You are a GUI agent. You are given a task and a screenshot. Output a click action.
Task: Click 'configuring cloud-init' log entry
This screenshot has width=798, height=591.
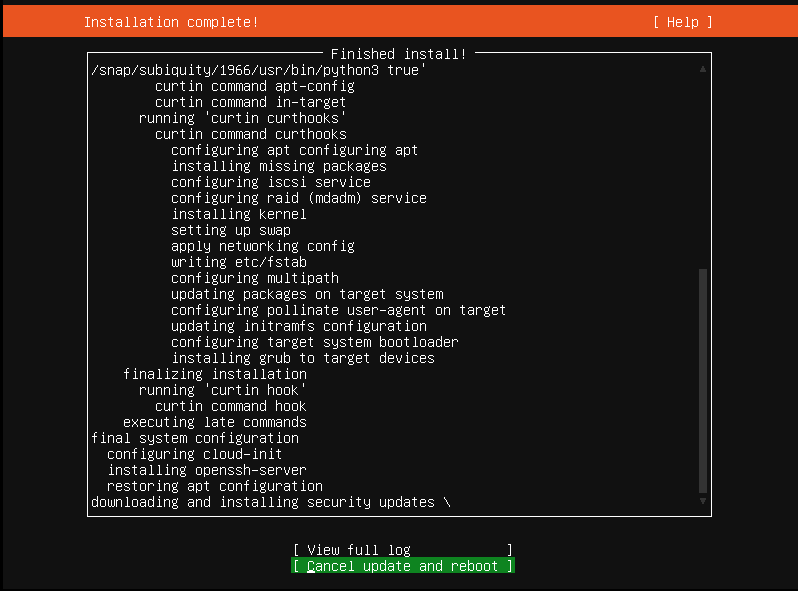(x=194, y=454)
